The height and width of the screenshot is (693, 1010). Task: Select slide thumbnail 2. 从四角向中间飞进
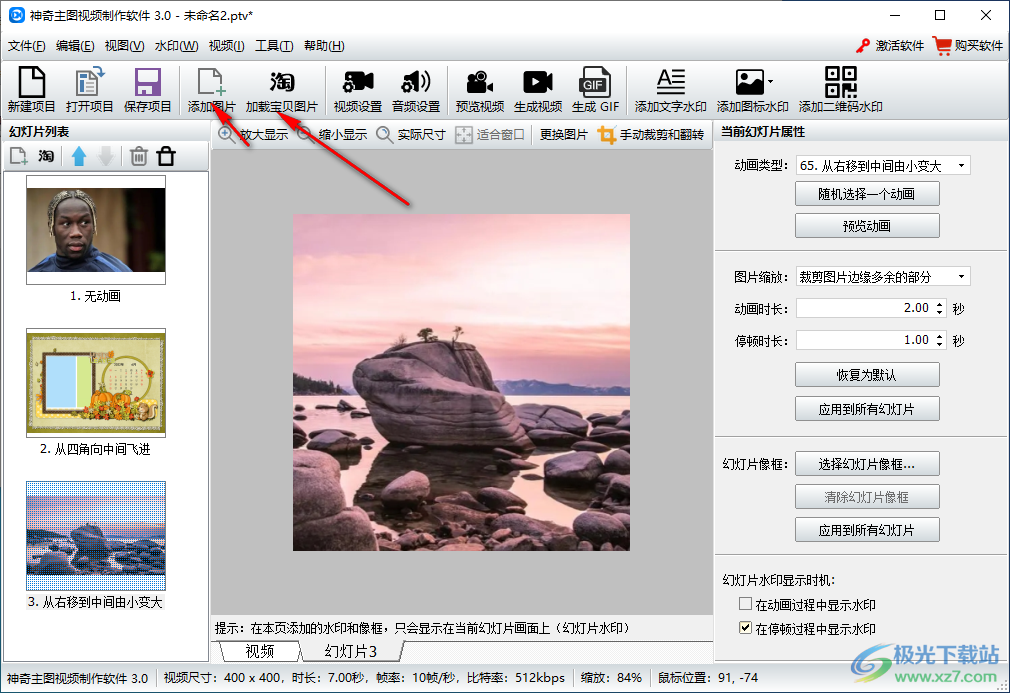coord(96,383)
